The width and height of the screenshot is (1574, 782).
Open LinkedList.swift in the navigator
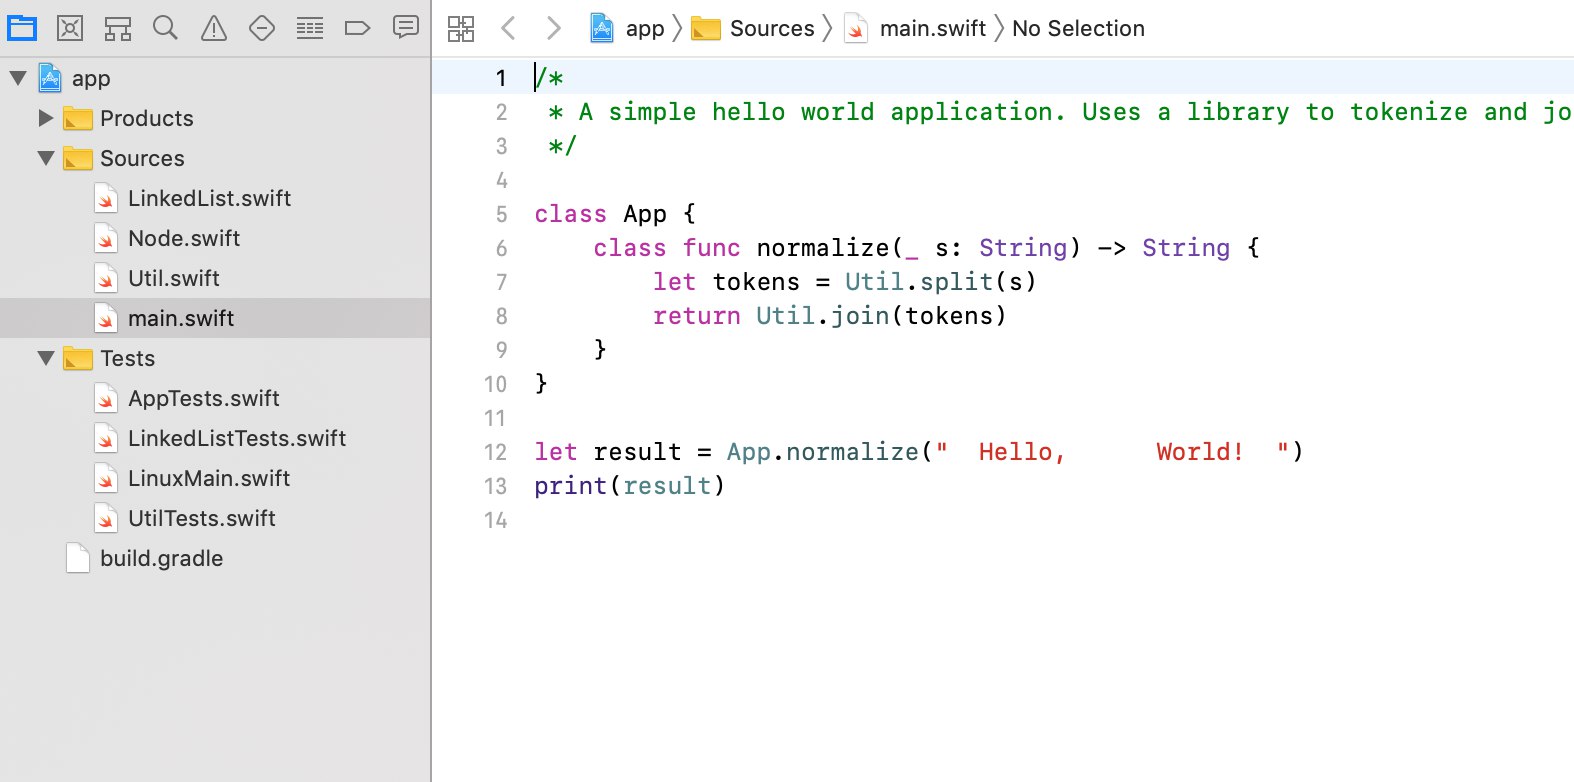coord(215,198)
